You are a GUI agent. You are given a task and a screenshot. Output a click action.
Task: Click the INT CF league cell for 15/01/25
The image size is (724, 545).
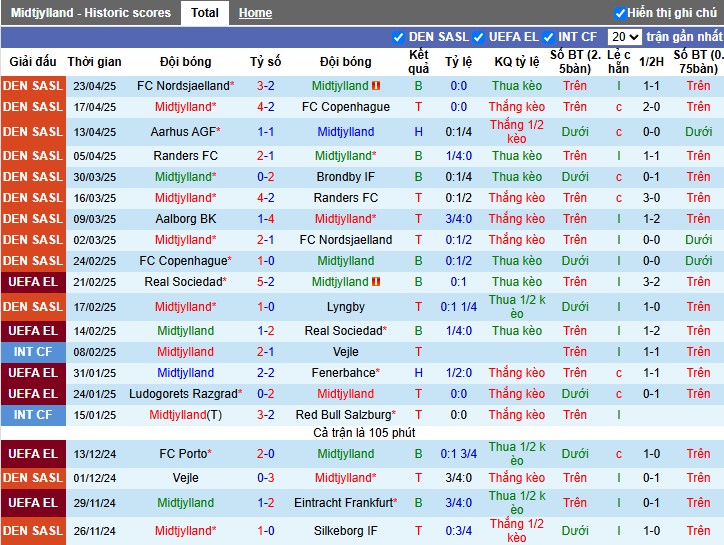(x=33, y=415)
